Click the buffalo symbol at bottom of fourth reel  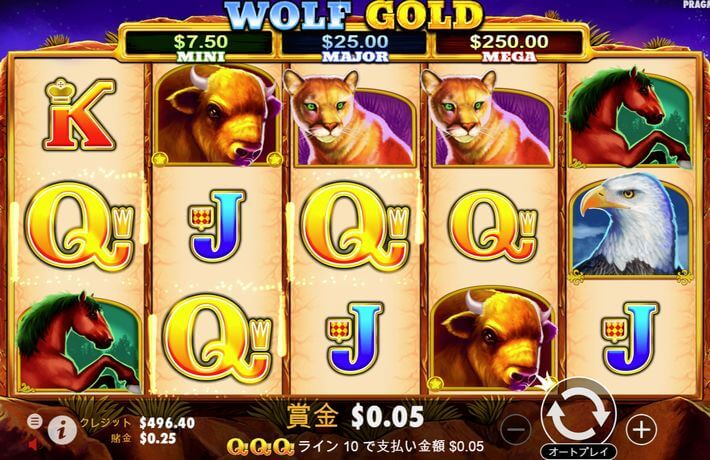point(491,340)
